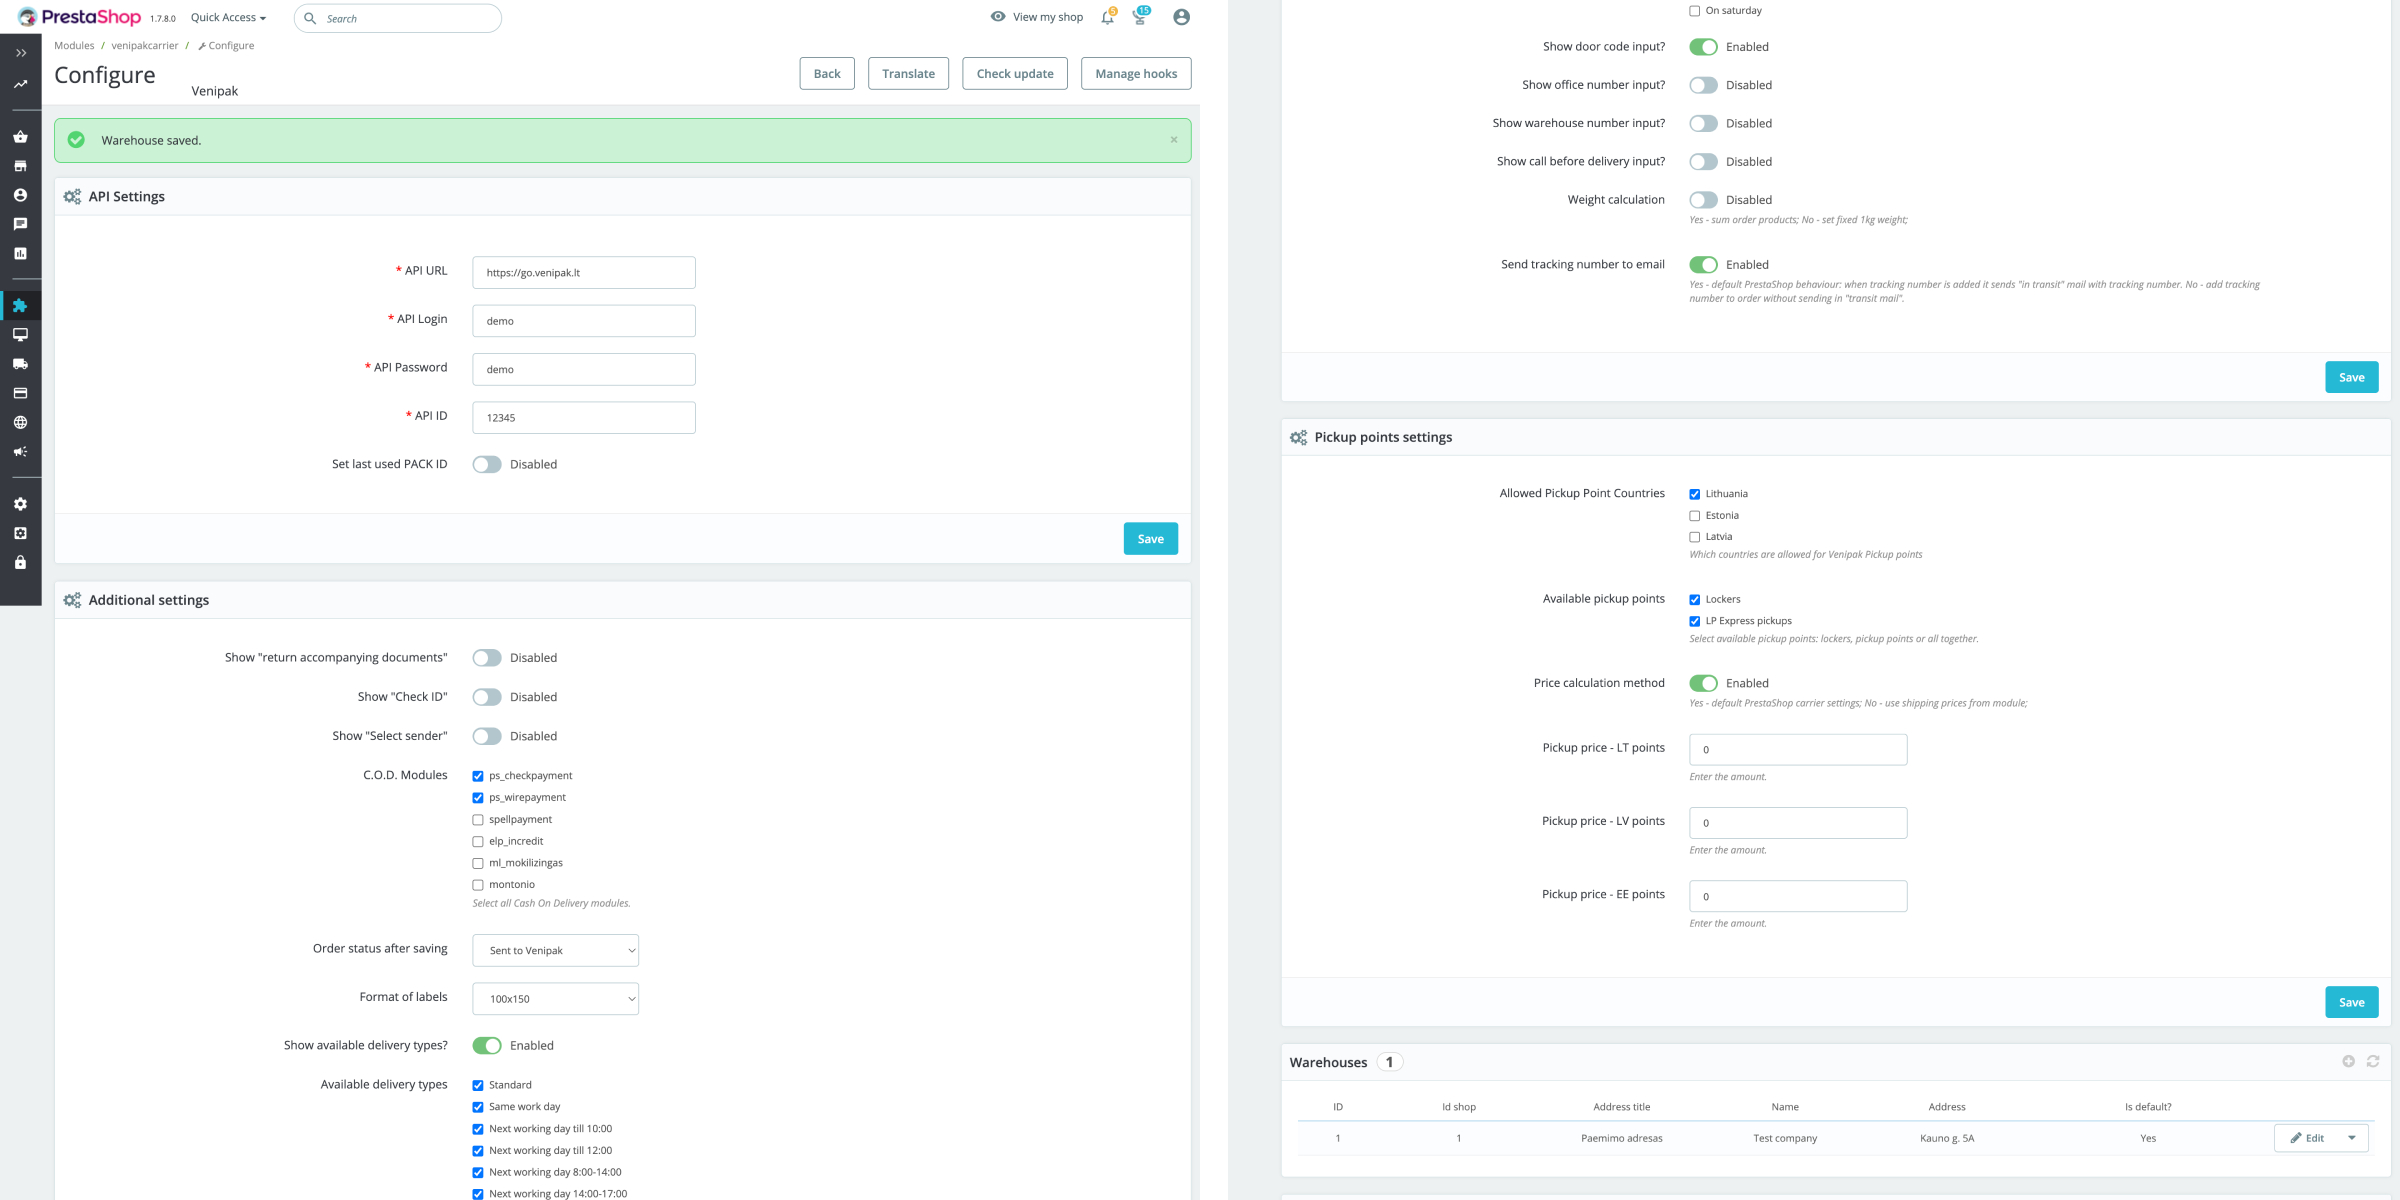The height and width of the screenshot is (1200, 2400).
Task: Open Marketing megaphone icon in the sidebar
Action: [20, 452]
